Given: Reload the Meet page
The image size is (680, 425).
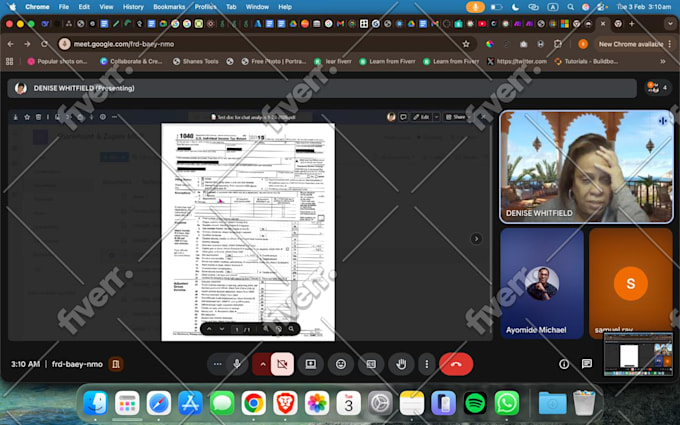Looking at the screenshot, I should click(44, 44).
